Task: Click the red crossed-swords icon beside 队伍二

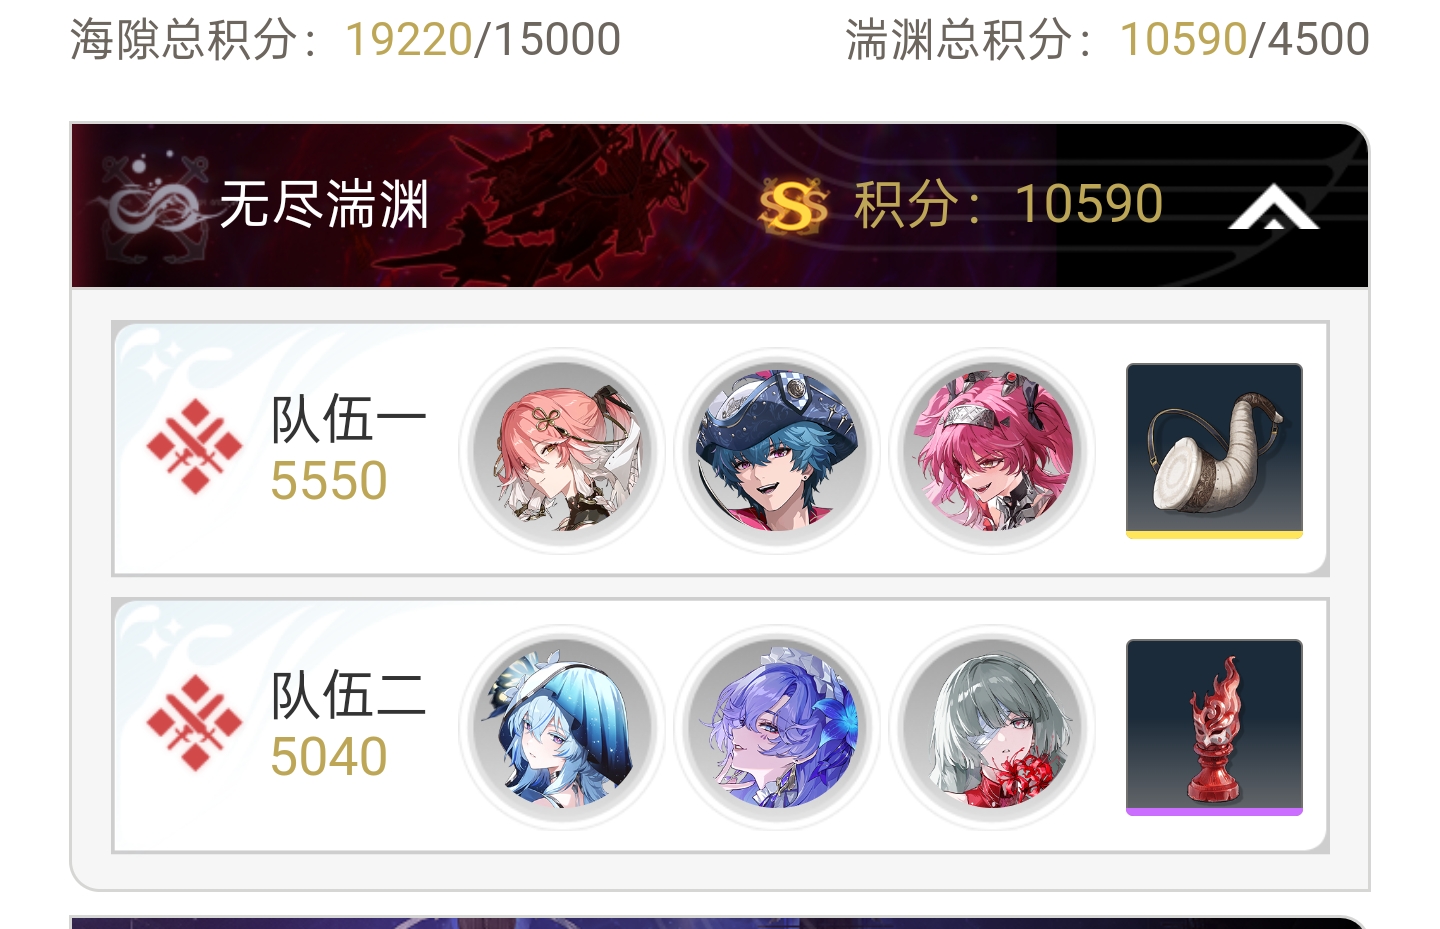Action: [194, 722]
